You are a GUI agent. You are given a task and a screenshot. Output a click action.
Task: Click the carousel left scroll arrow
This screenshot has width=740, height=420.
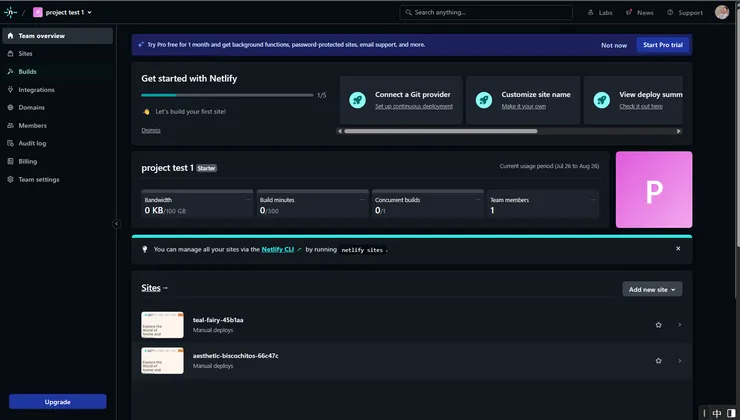point(340,131)
